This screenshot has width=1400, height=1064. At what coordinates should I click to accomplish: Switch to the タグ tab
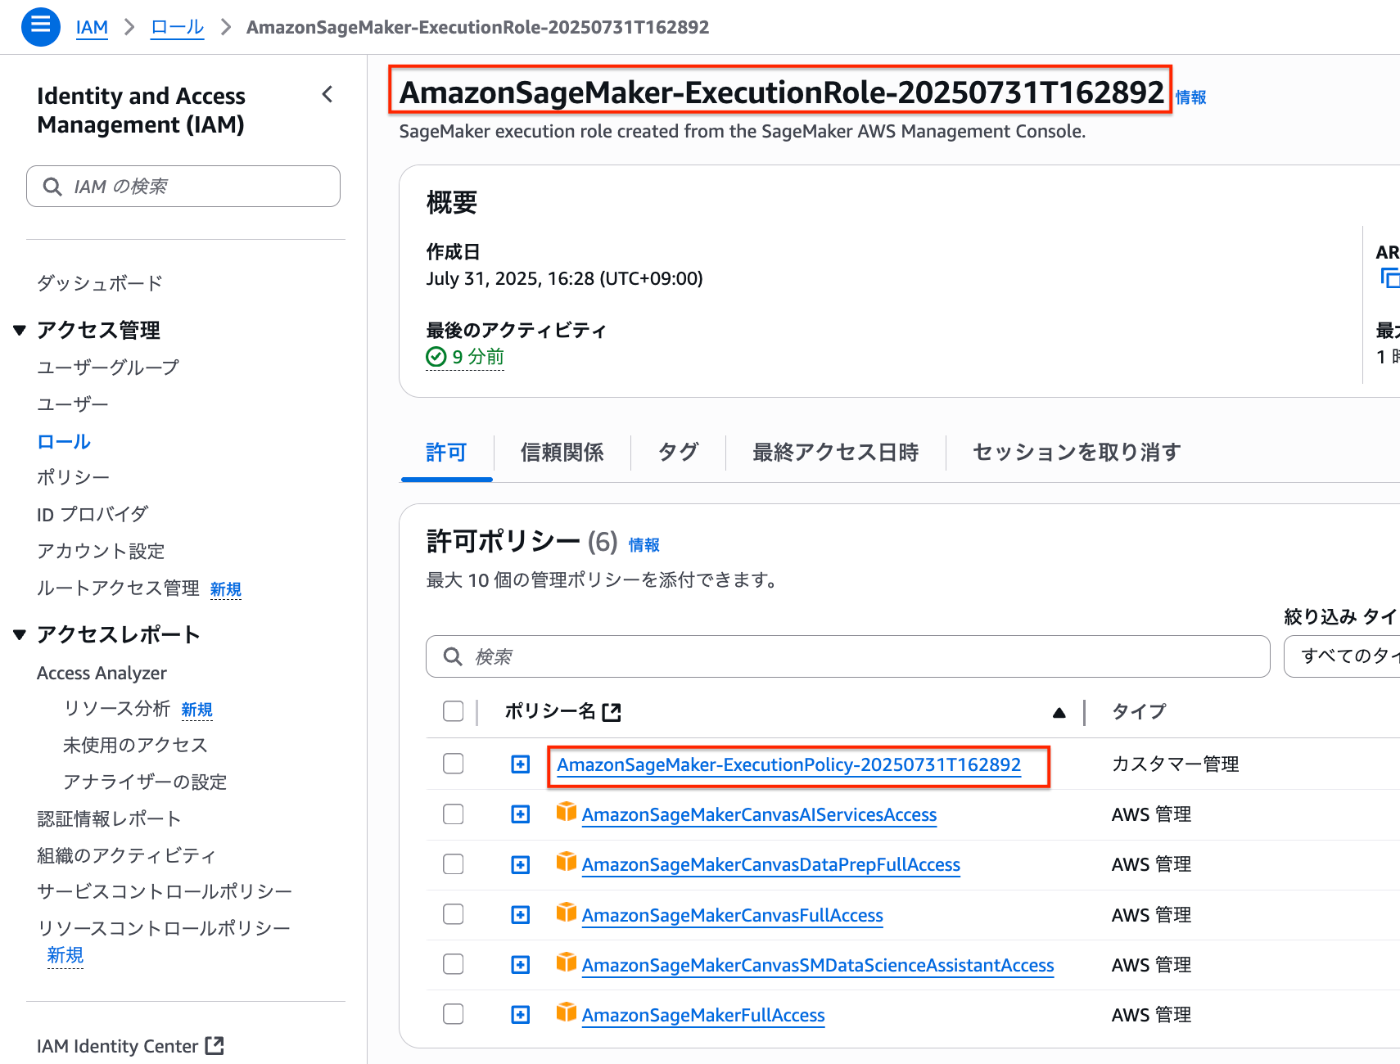[x=678, y=453]
